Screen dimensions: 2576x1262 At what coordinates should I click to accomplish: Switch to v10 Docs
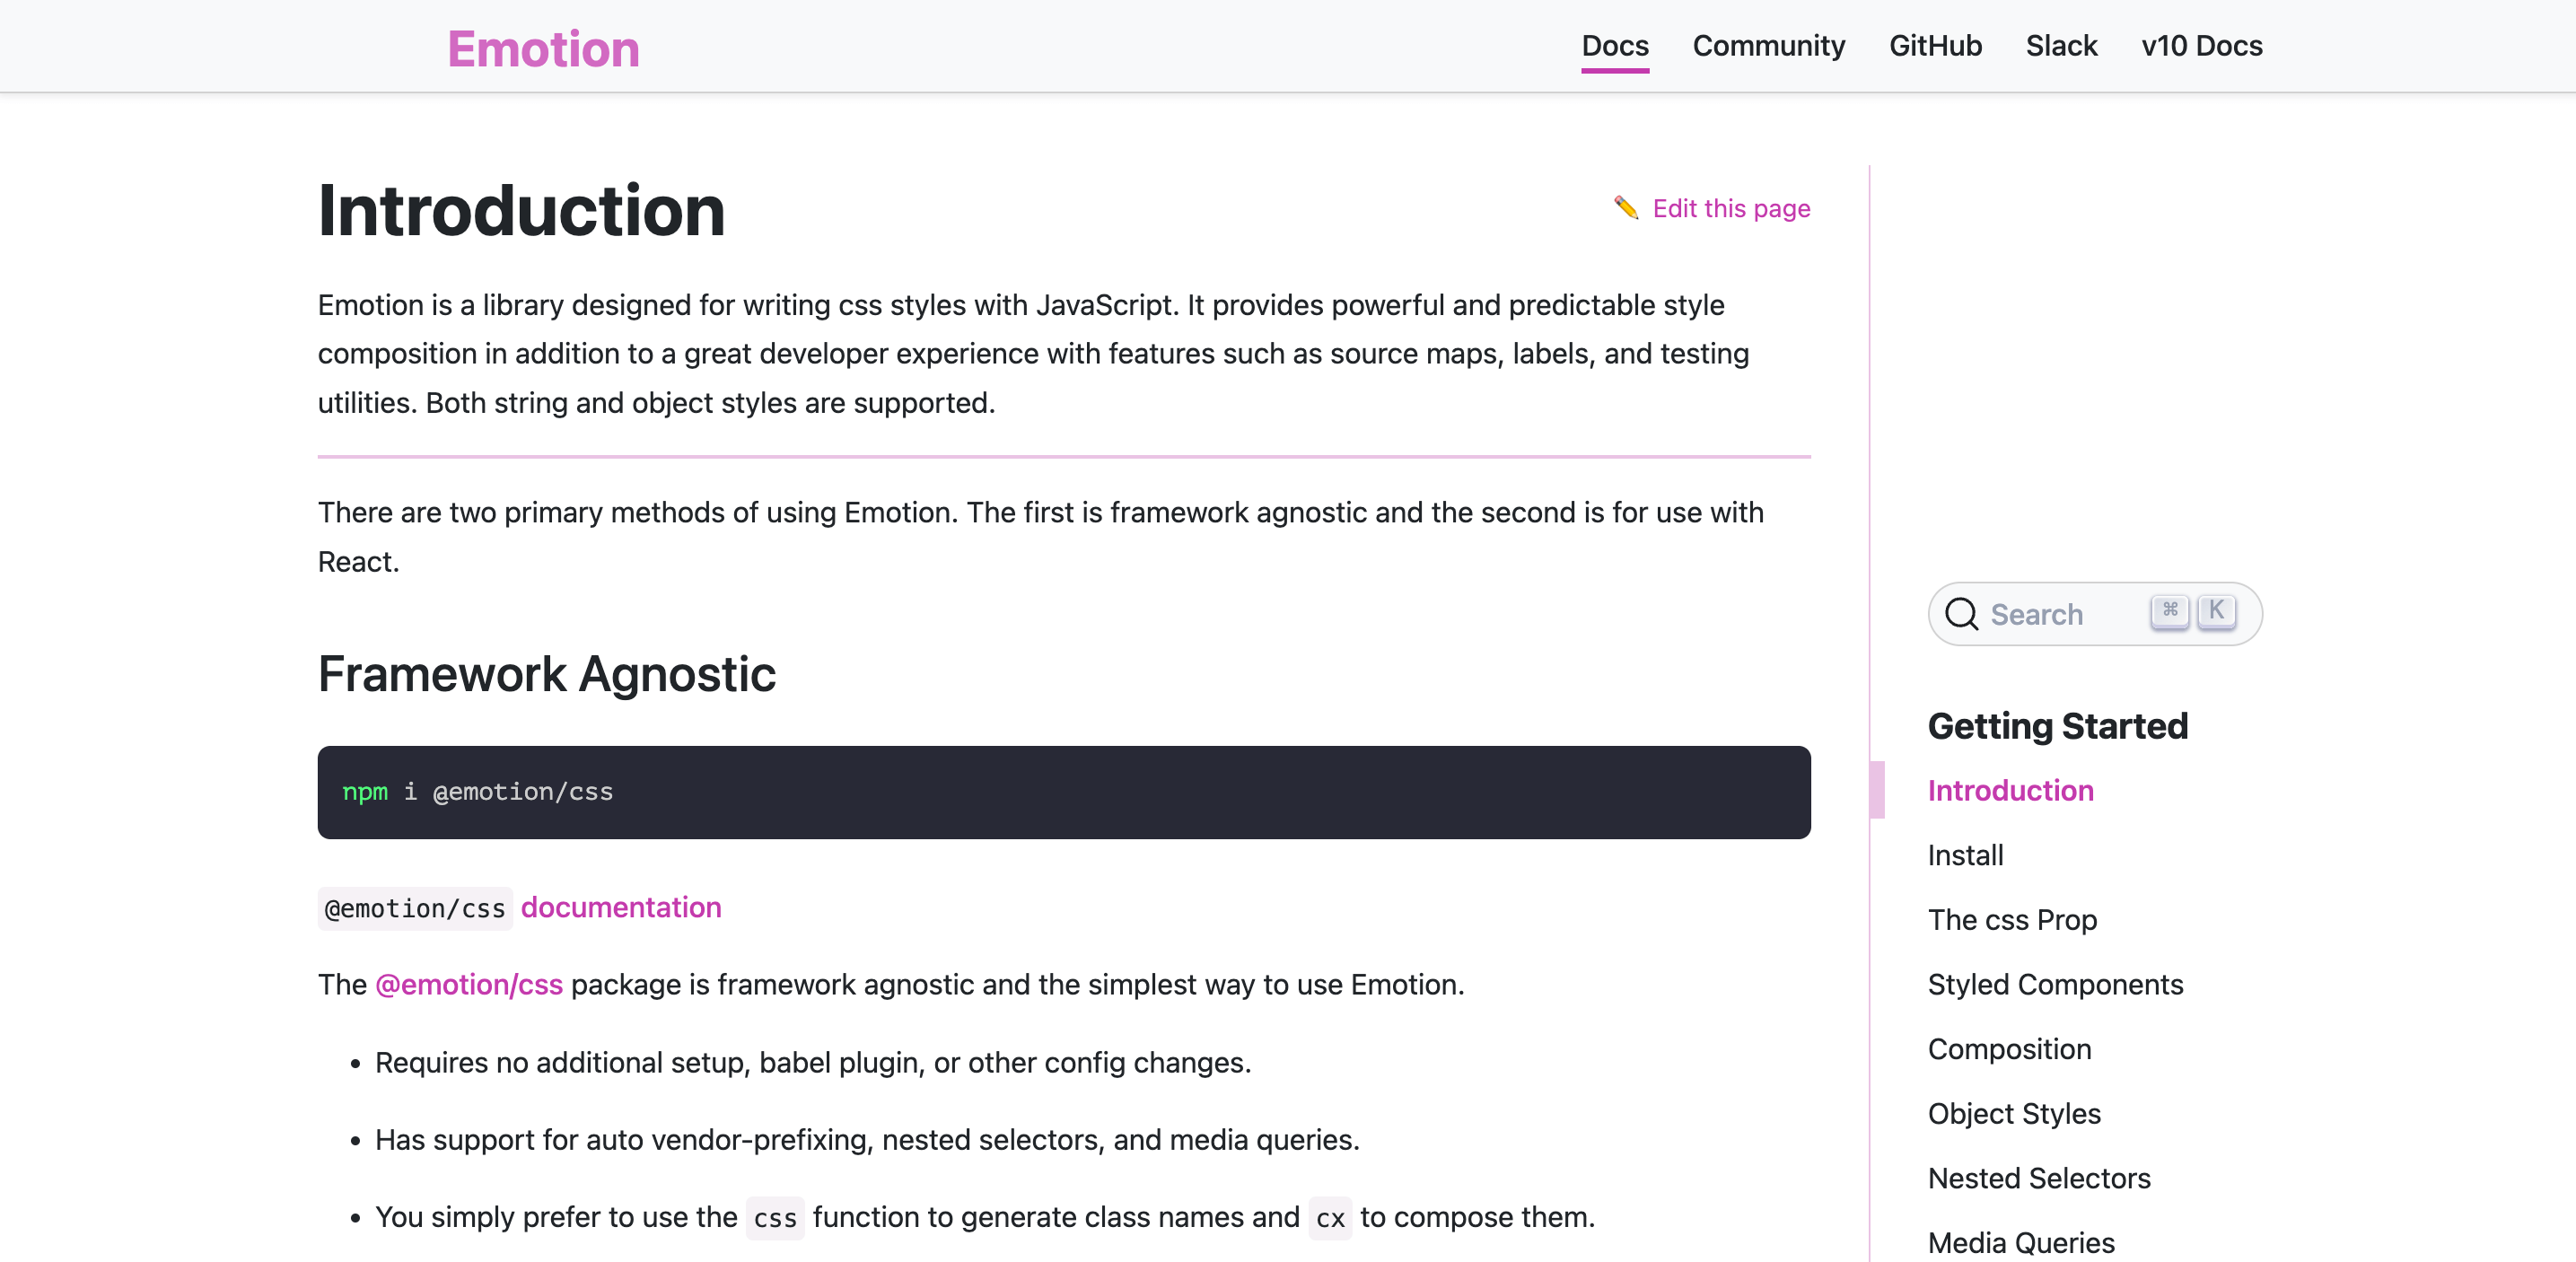click(2201, 46)
